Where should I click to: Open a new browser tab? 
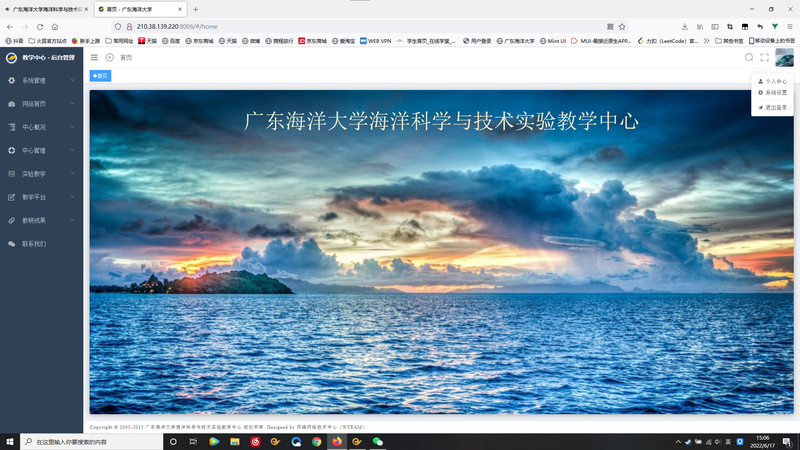(x=195, y=9)
